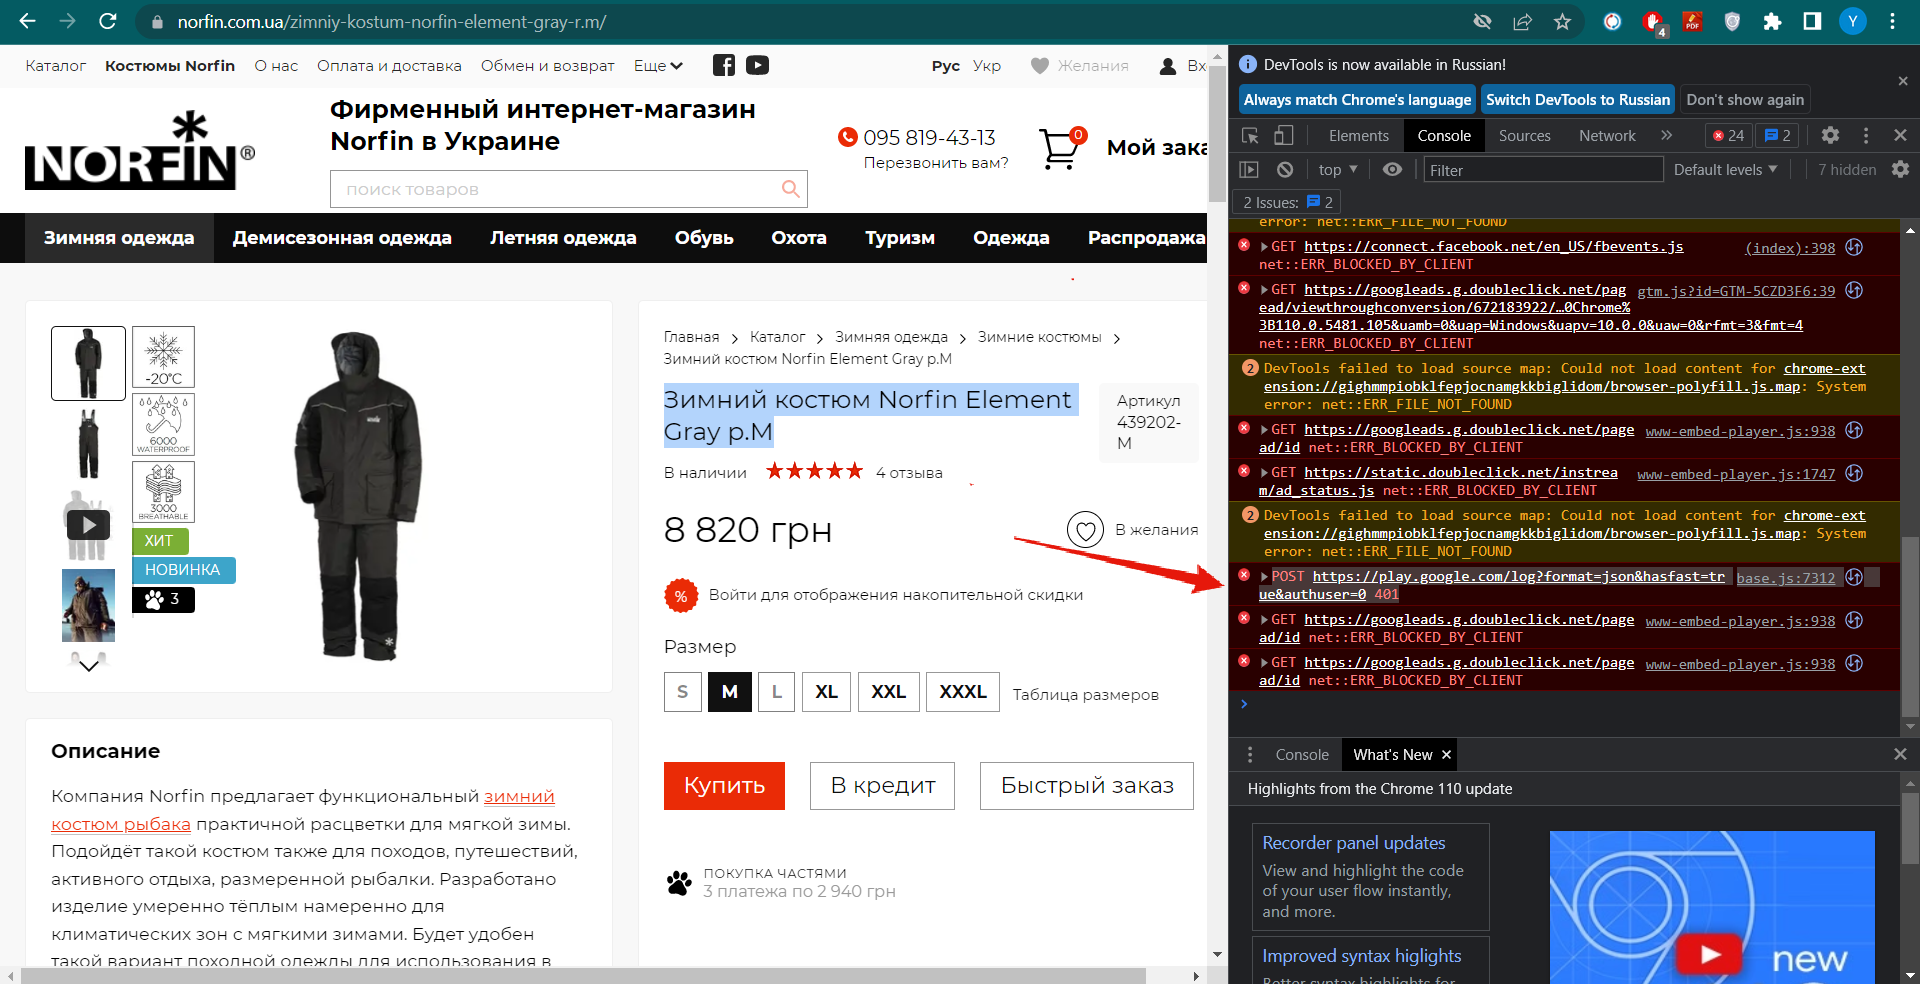
Task: Toggle live expression eye icon
Action: pyautogui.click(x=1392, y=170)
